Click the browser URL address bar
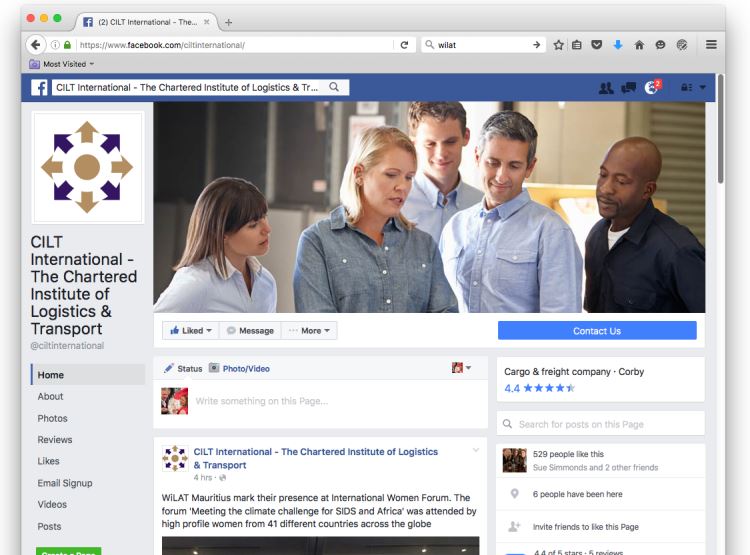750x555 pixels. pos(234,45)
